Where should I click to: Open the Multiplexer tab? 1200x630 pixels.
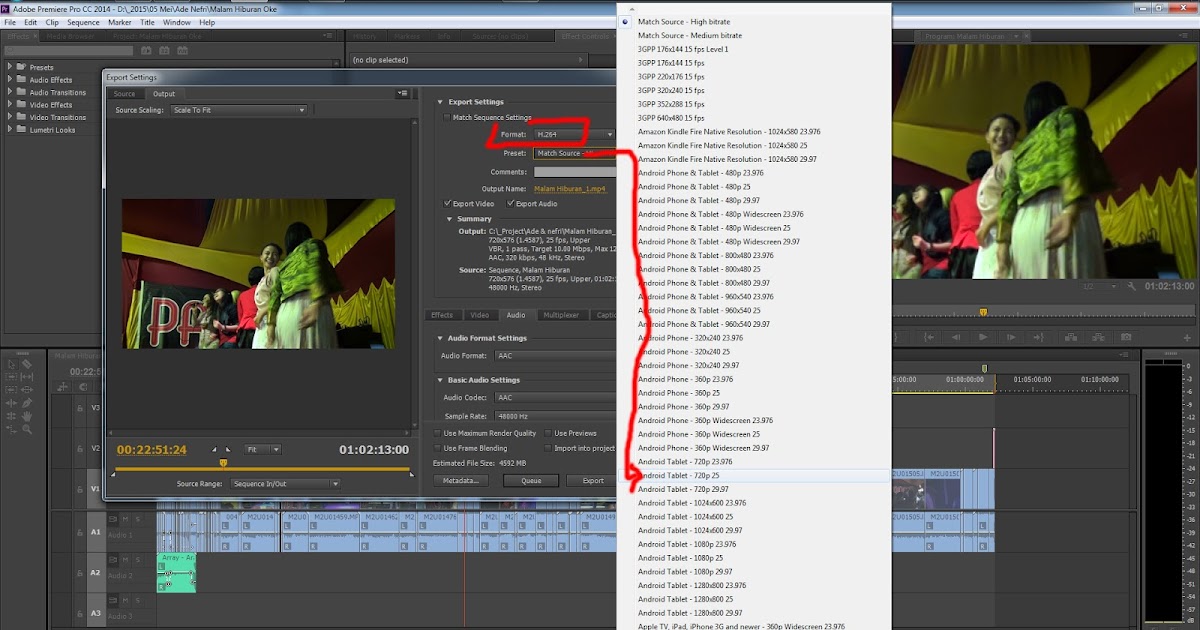[x=561, y=315]
